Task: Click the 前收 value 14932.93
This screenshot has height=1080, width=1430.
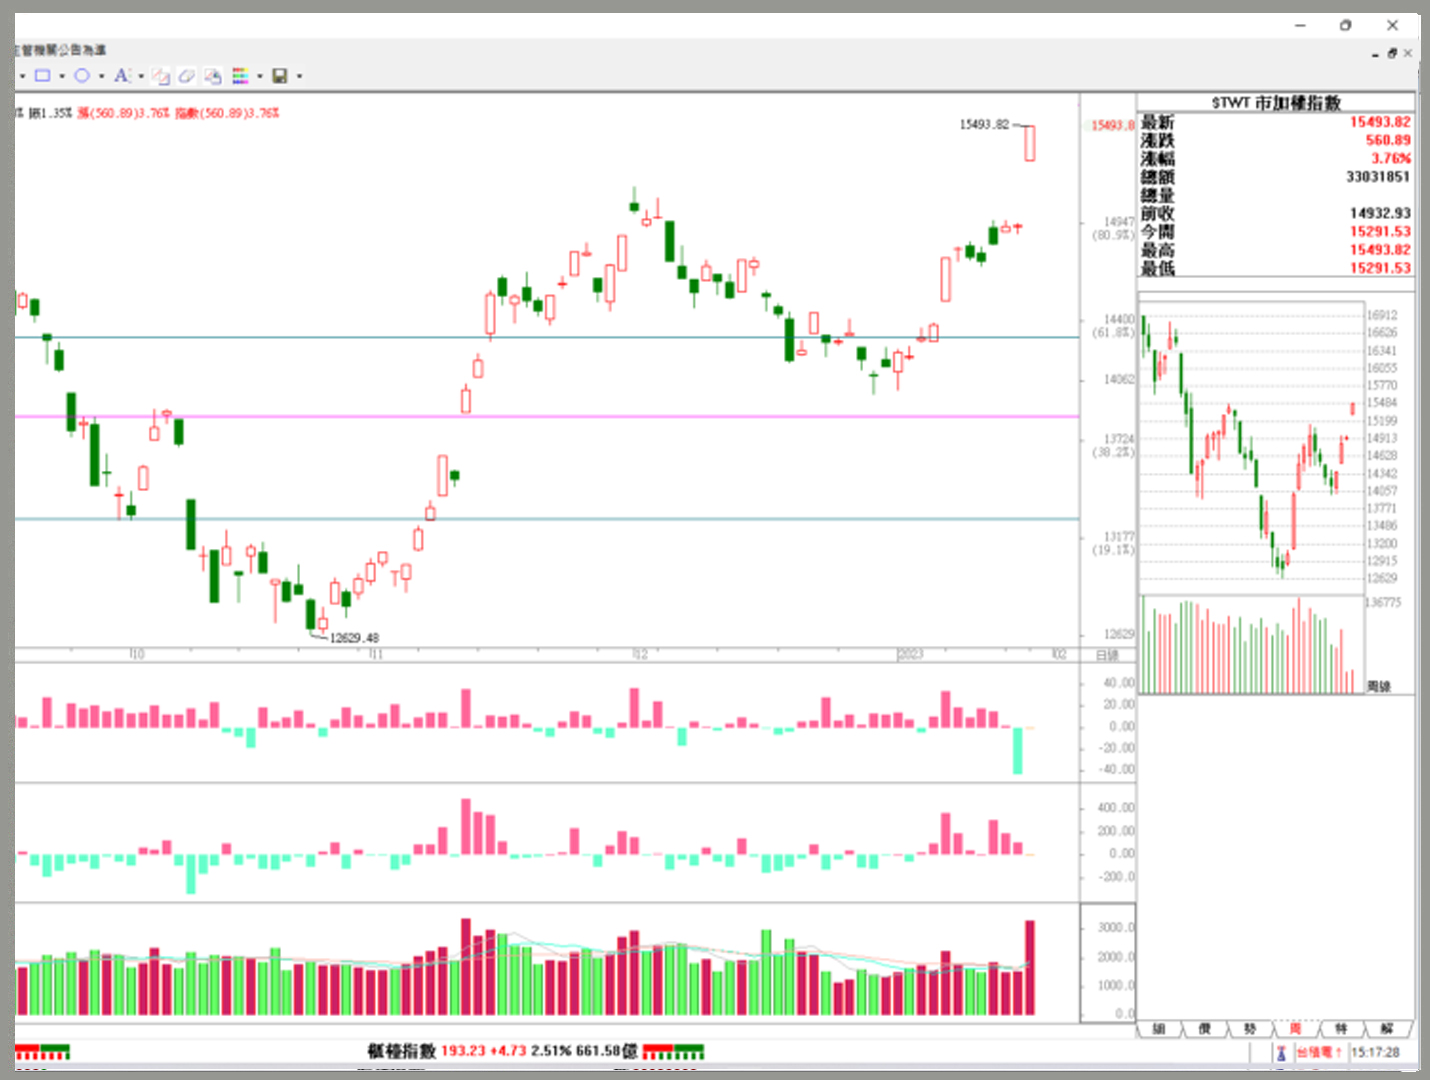Action: coord(1380,214)
